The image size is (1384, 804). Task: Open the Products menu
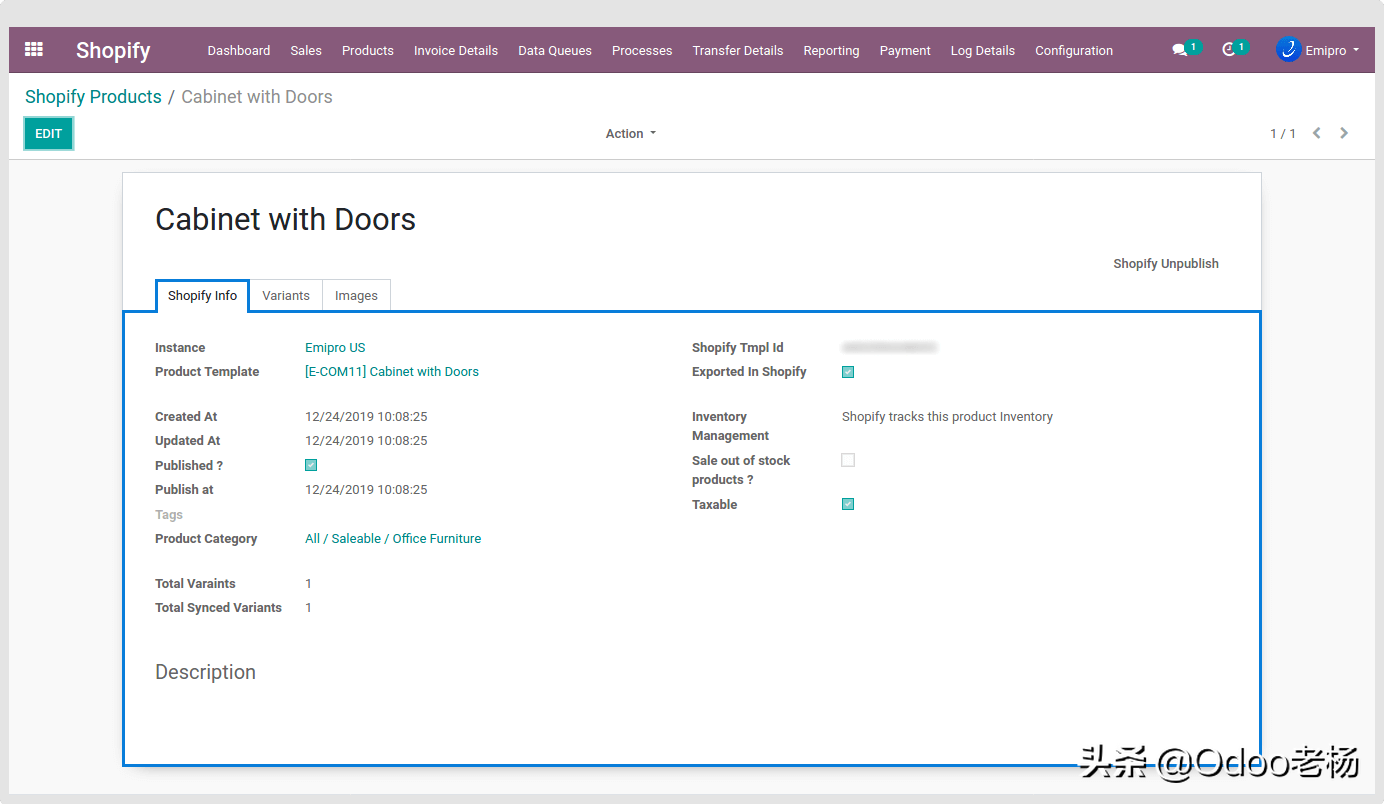368,50
